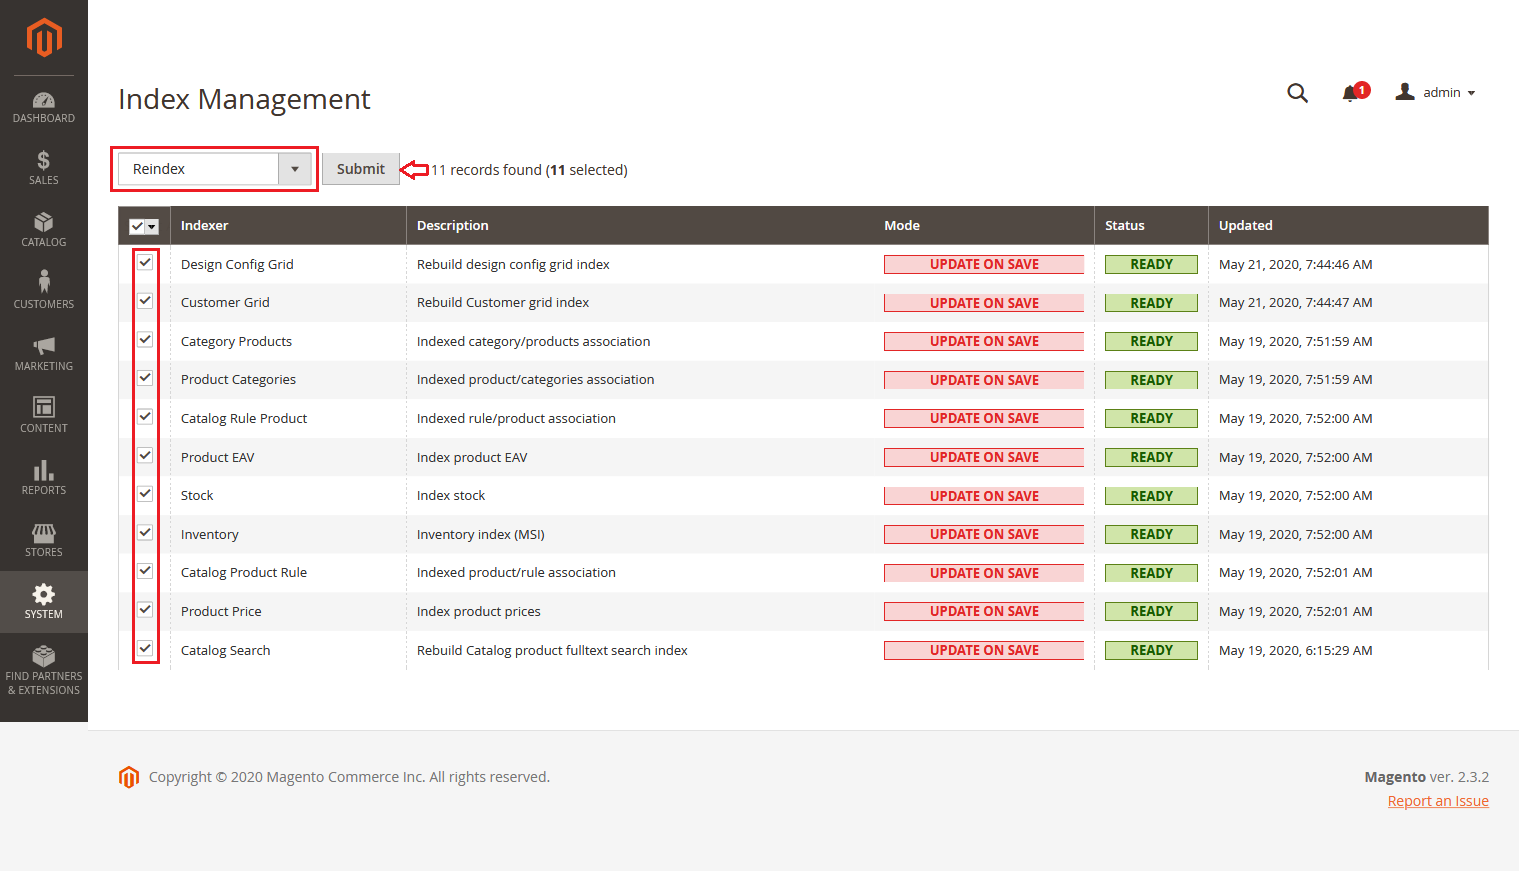This screenshot has width=1519, height=871.
Task: Uncheck the Stock indexer checkbox
Action: click(145, 494)
